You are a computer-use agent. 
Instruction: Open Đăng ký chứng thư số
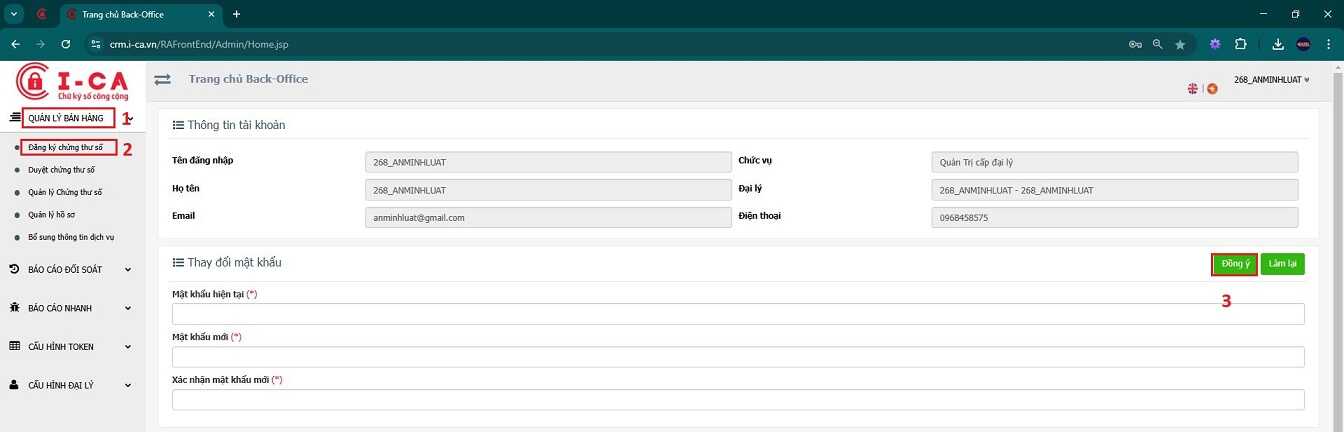pyautogui.click(x=65, y=148)
